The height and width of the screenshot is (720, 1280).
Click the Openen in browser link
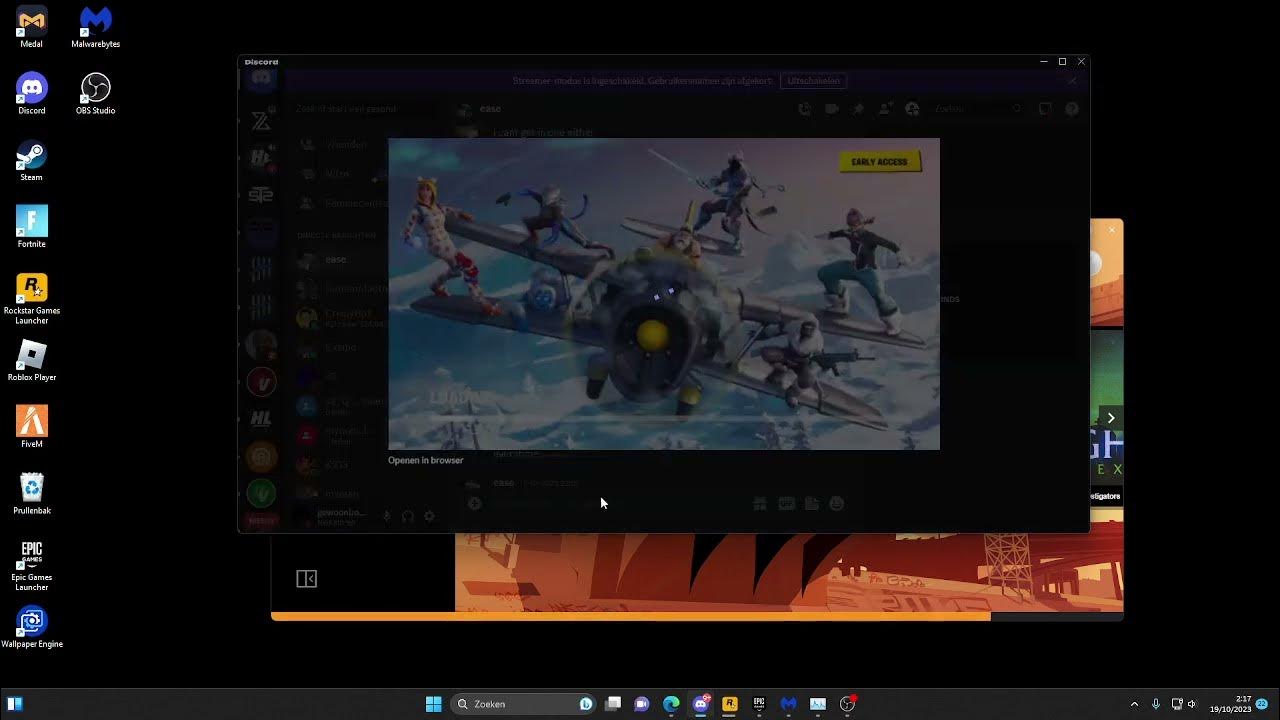[426, 461]
